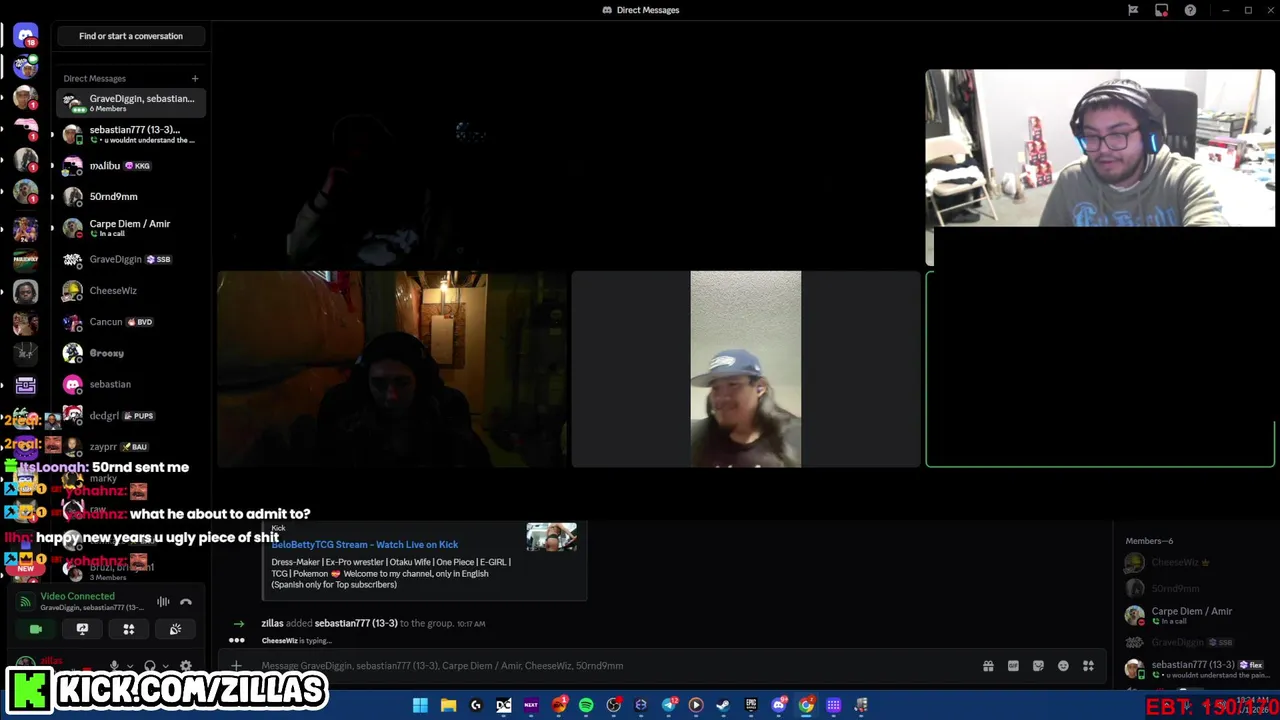Open CheeseWiz direct message
This screenshot has width=1280, height=720.
(x=131, y=290)
